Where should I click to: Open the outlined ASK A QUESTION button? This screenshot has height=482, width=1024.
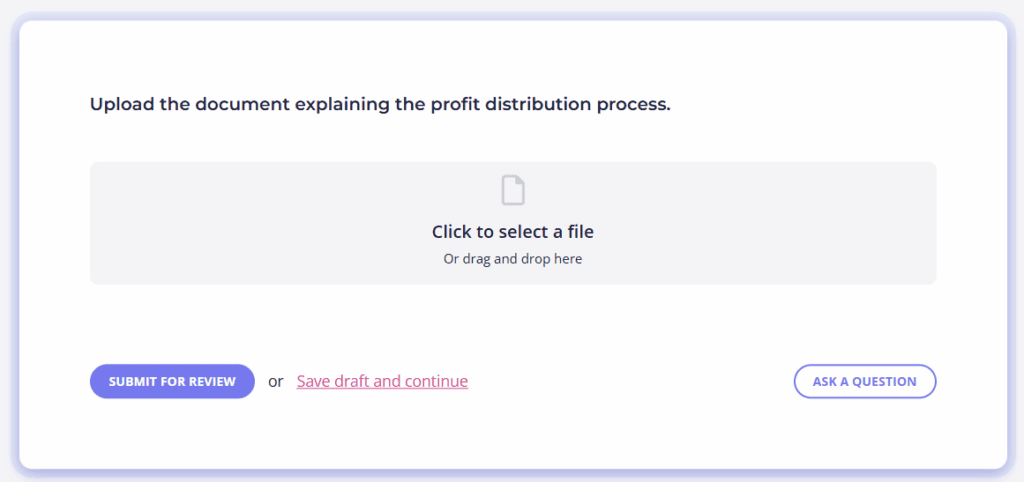[x=865, y=381]
